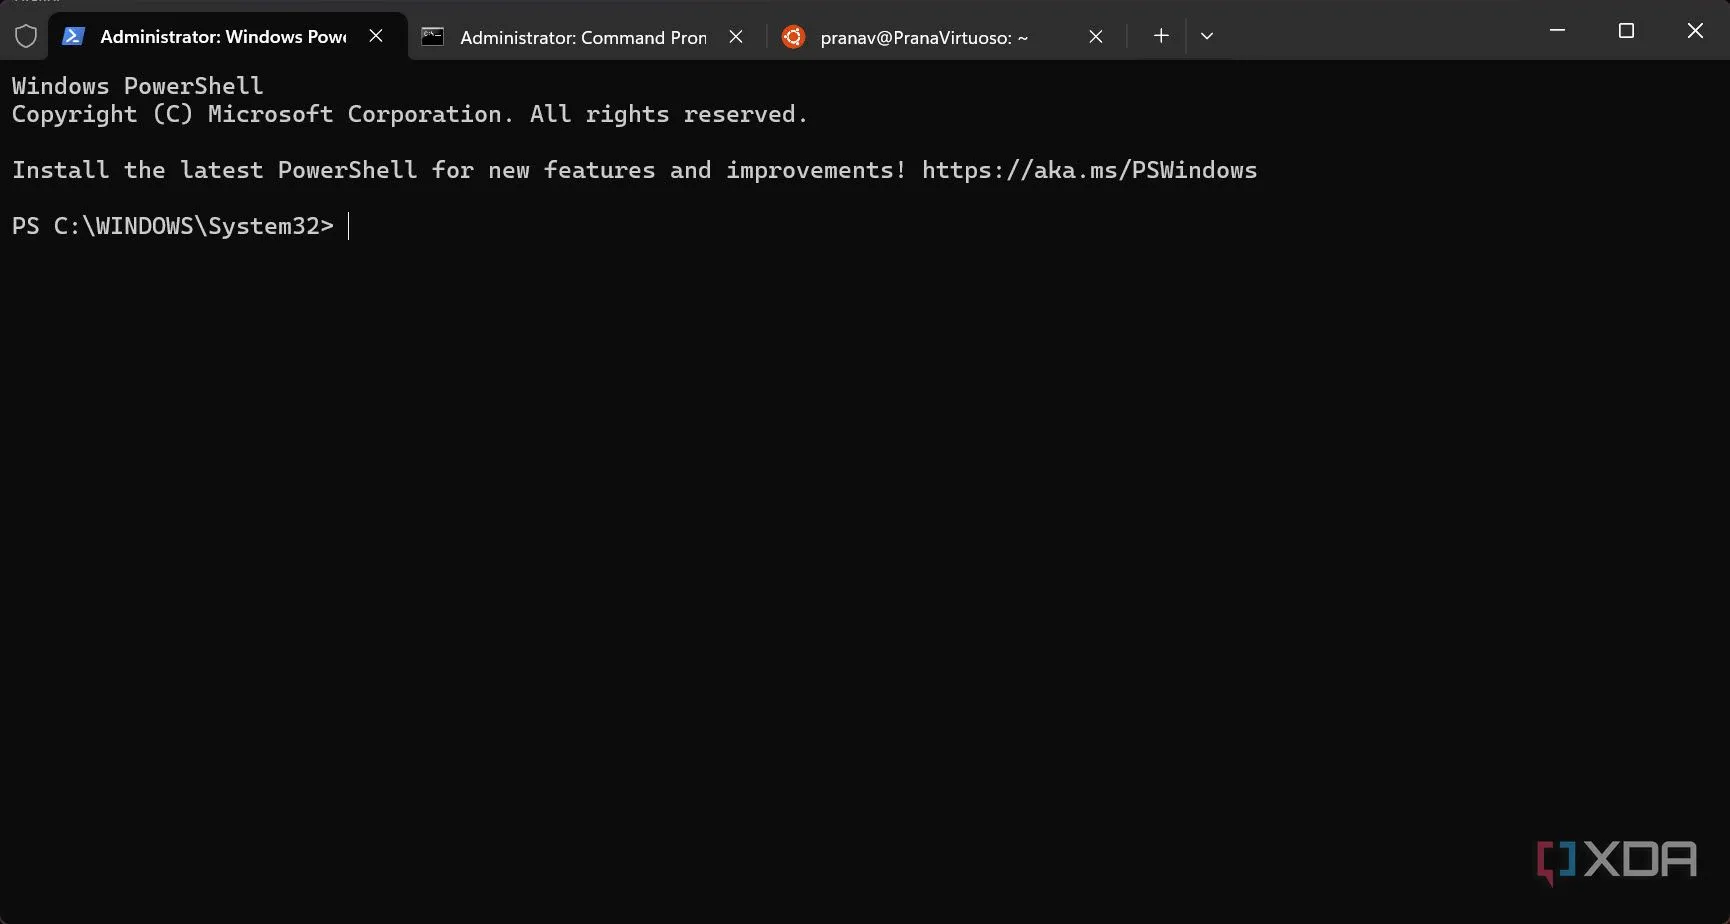Click the Copyright Microsoft Corporation text line
Viewport: 1730px width, 924px height.
coord(409,114)
